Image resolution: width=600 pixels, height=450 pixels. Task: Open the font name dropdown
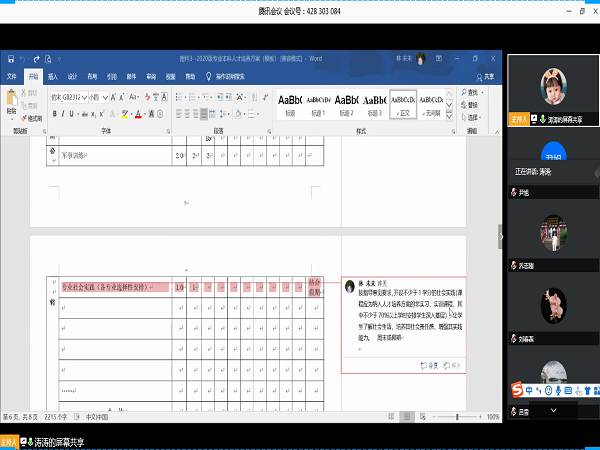pos(86,98)
